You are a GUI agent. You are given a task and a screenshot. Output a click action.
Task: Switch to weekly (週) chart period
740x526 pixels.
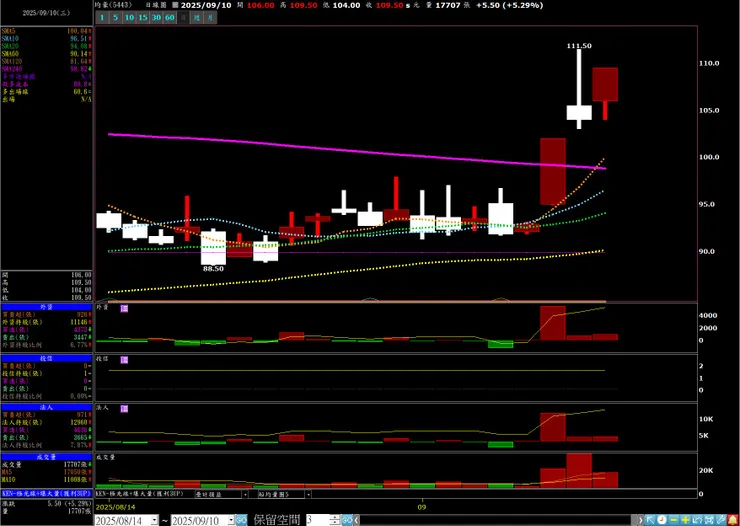pyautogui.click(x=197, y=18)
